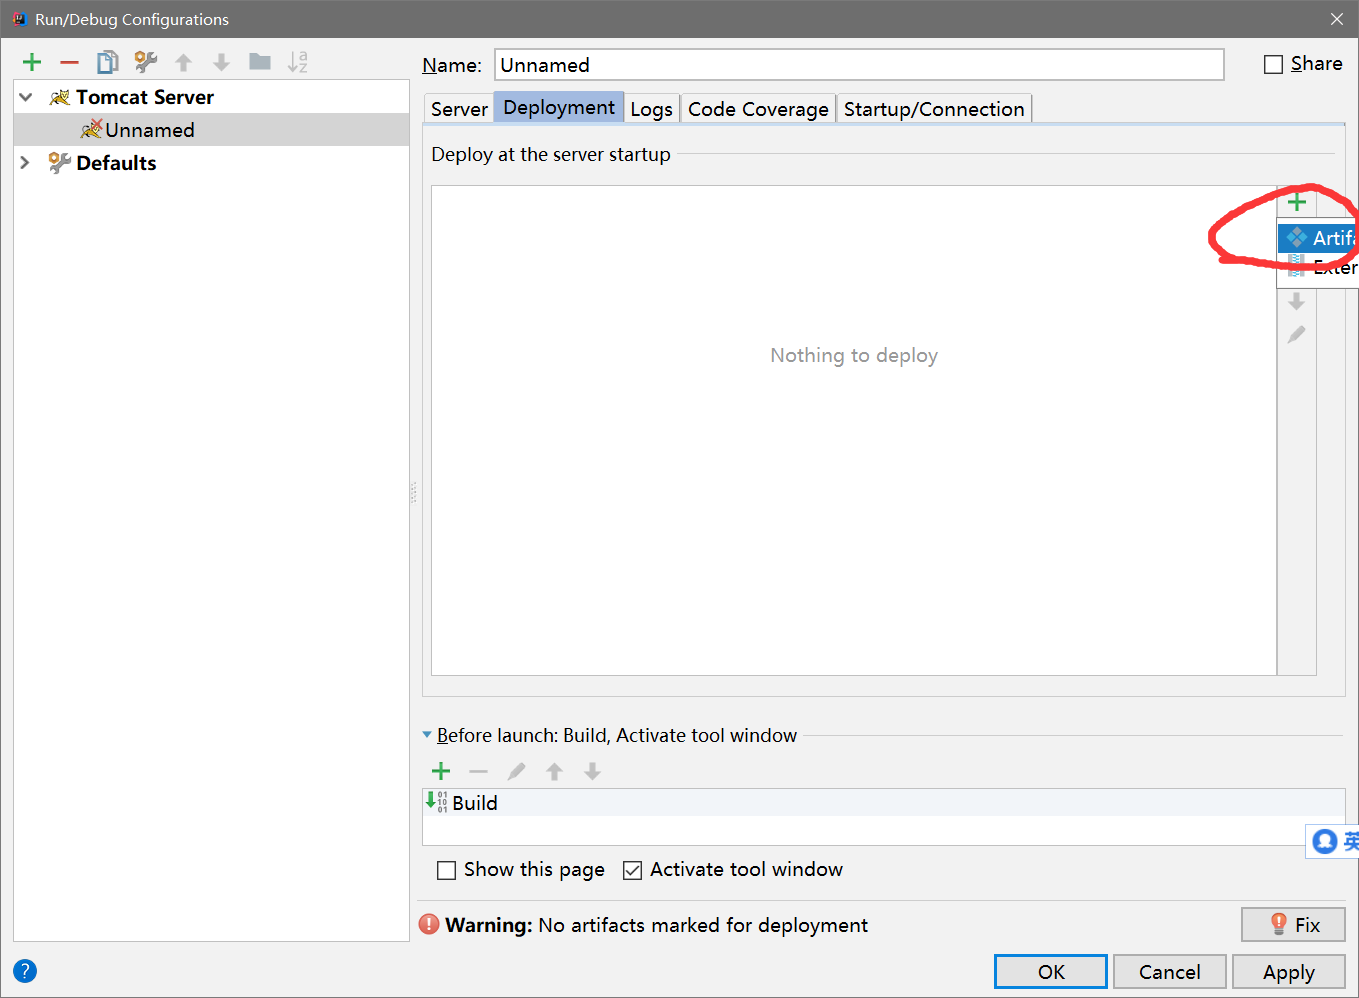Select the Defaults tree item label
The width and height of the screenshot is (1359, 998).
(116, 162)
